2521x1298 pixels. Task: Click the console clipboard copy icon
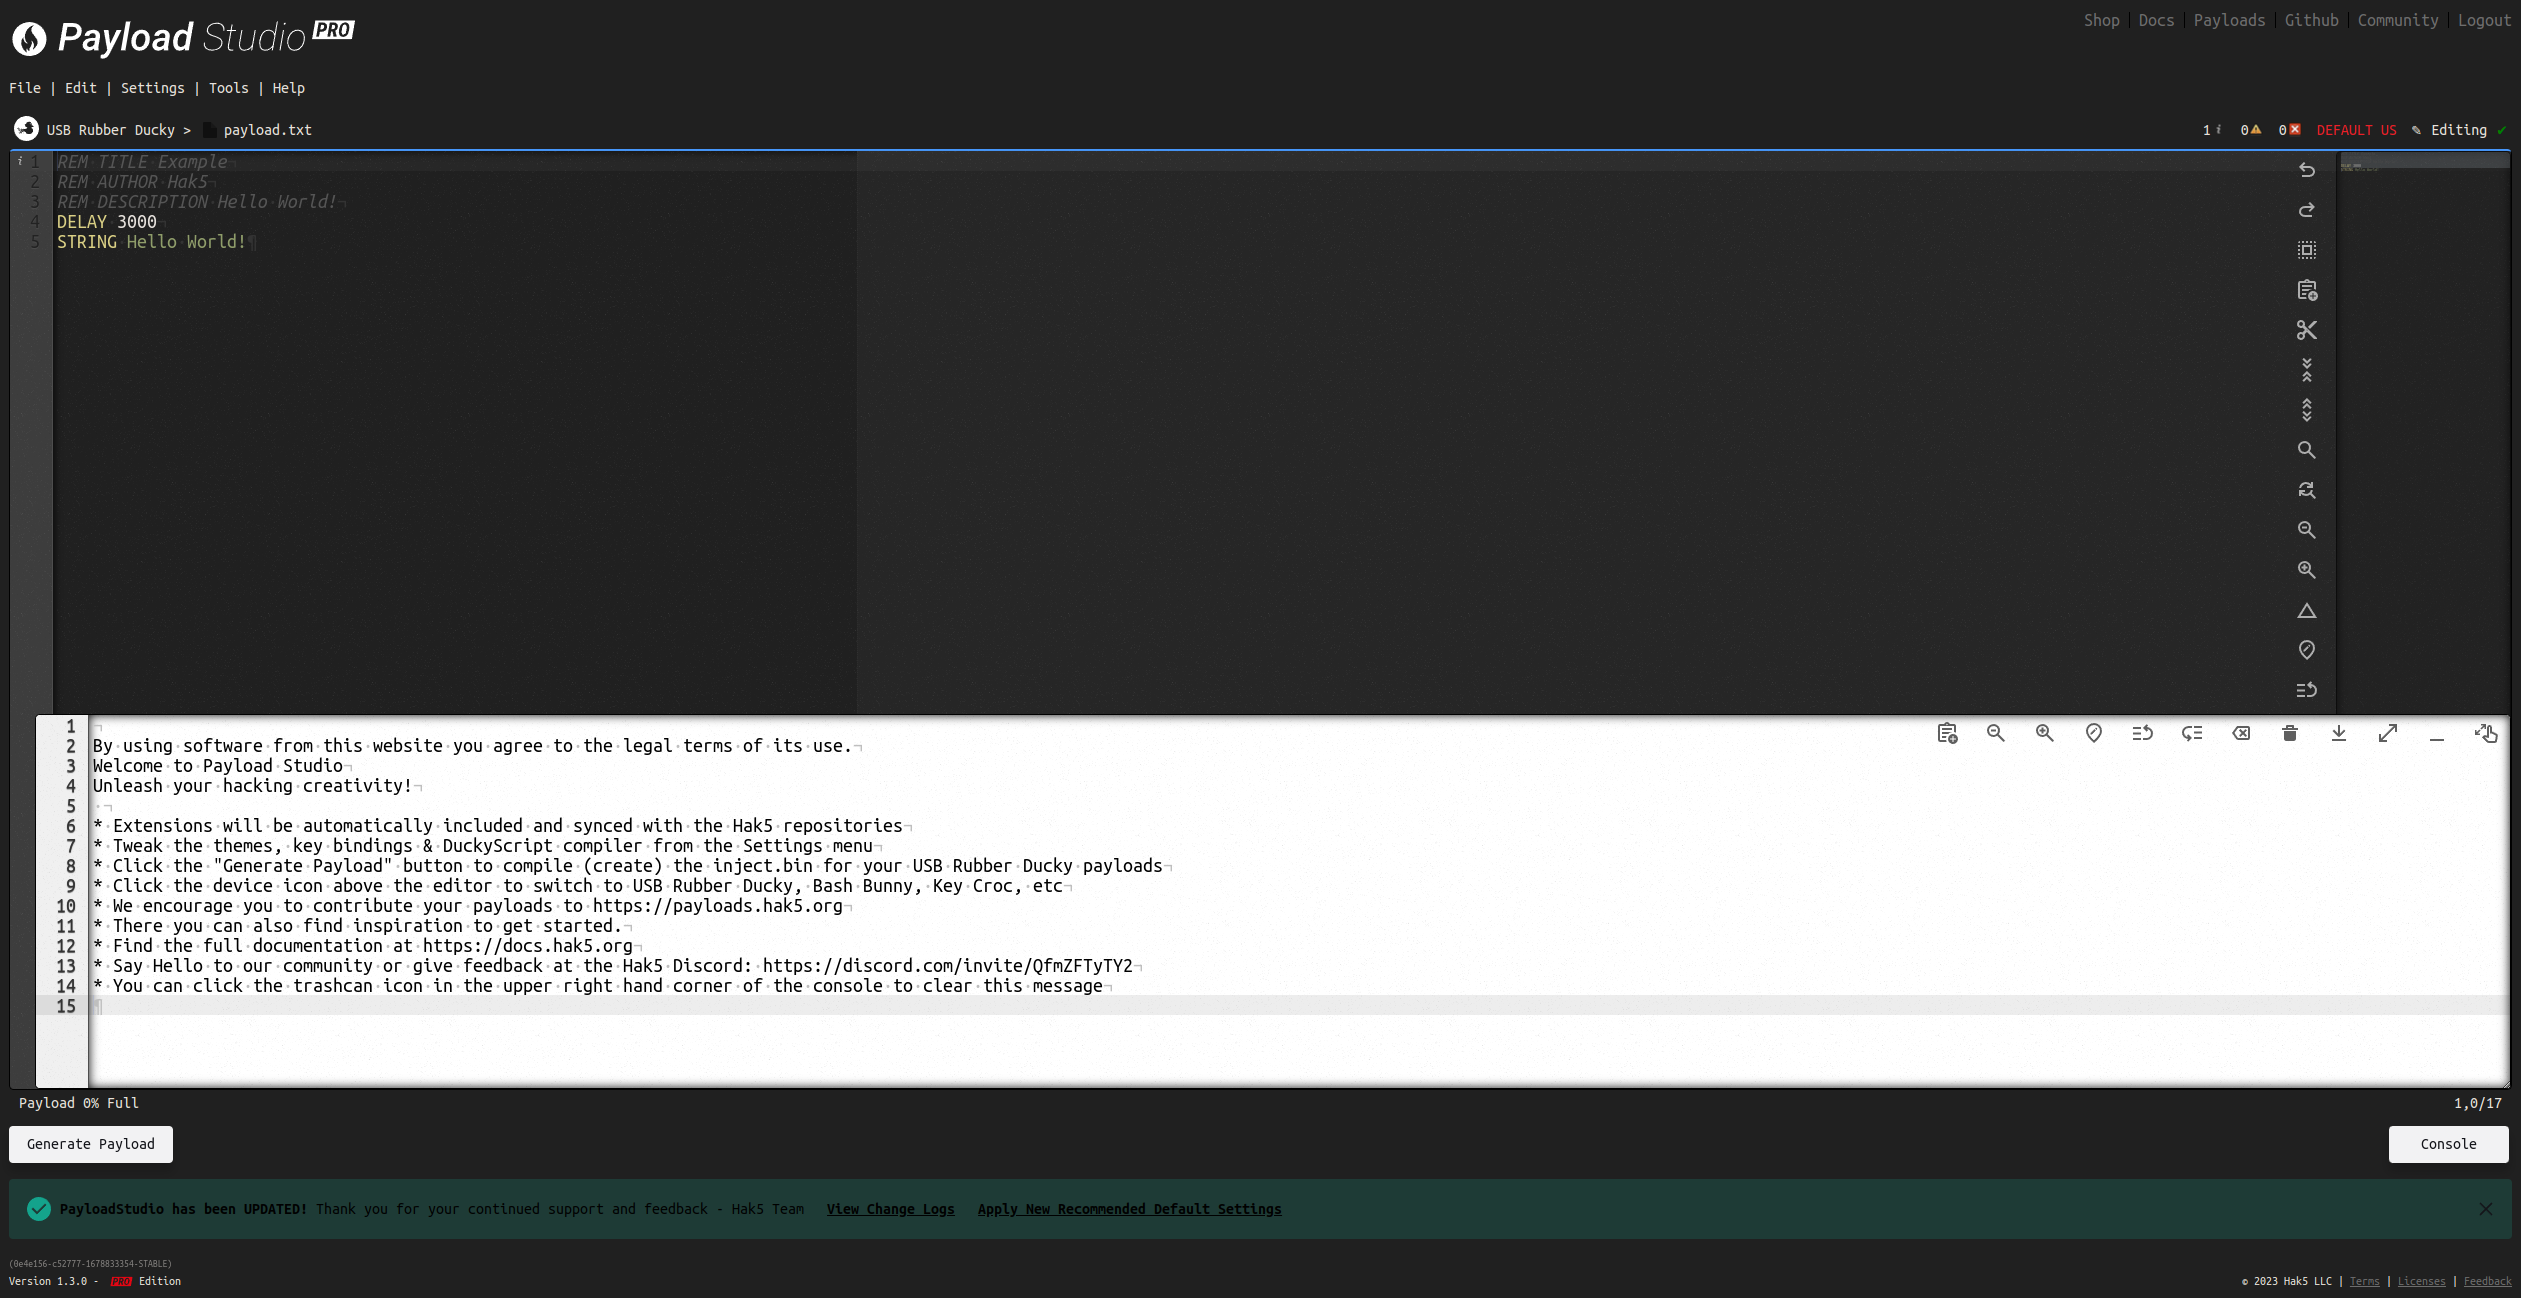click(x=1947, y=733)
